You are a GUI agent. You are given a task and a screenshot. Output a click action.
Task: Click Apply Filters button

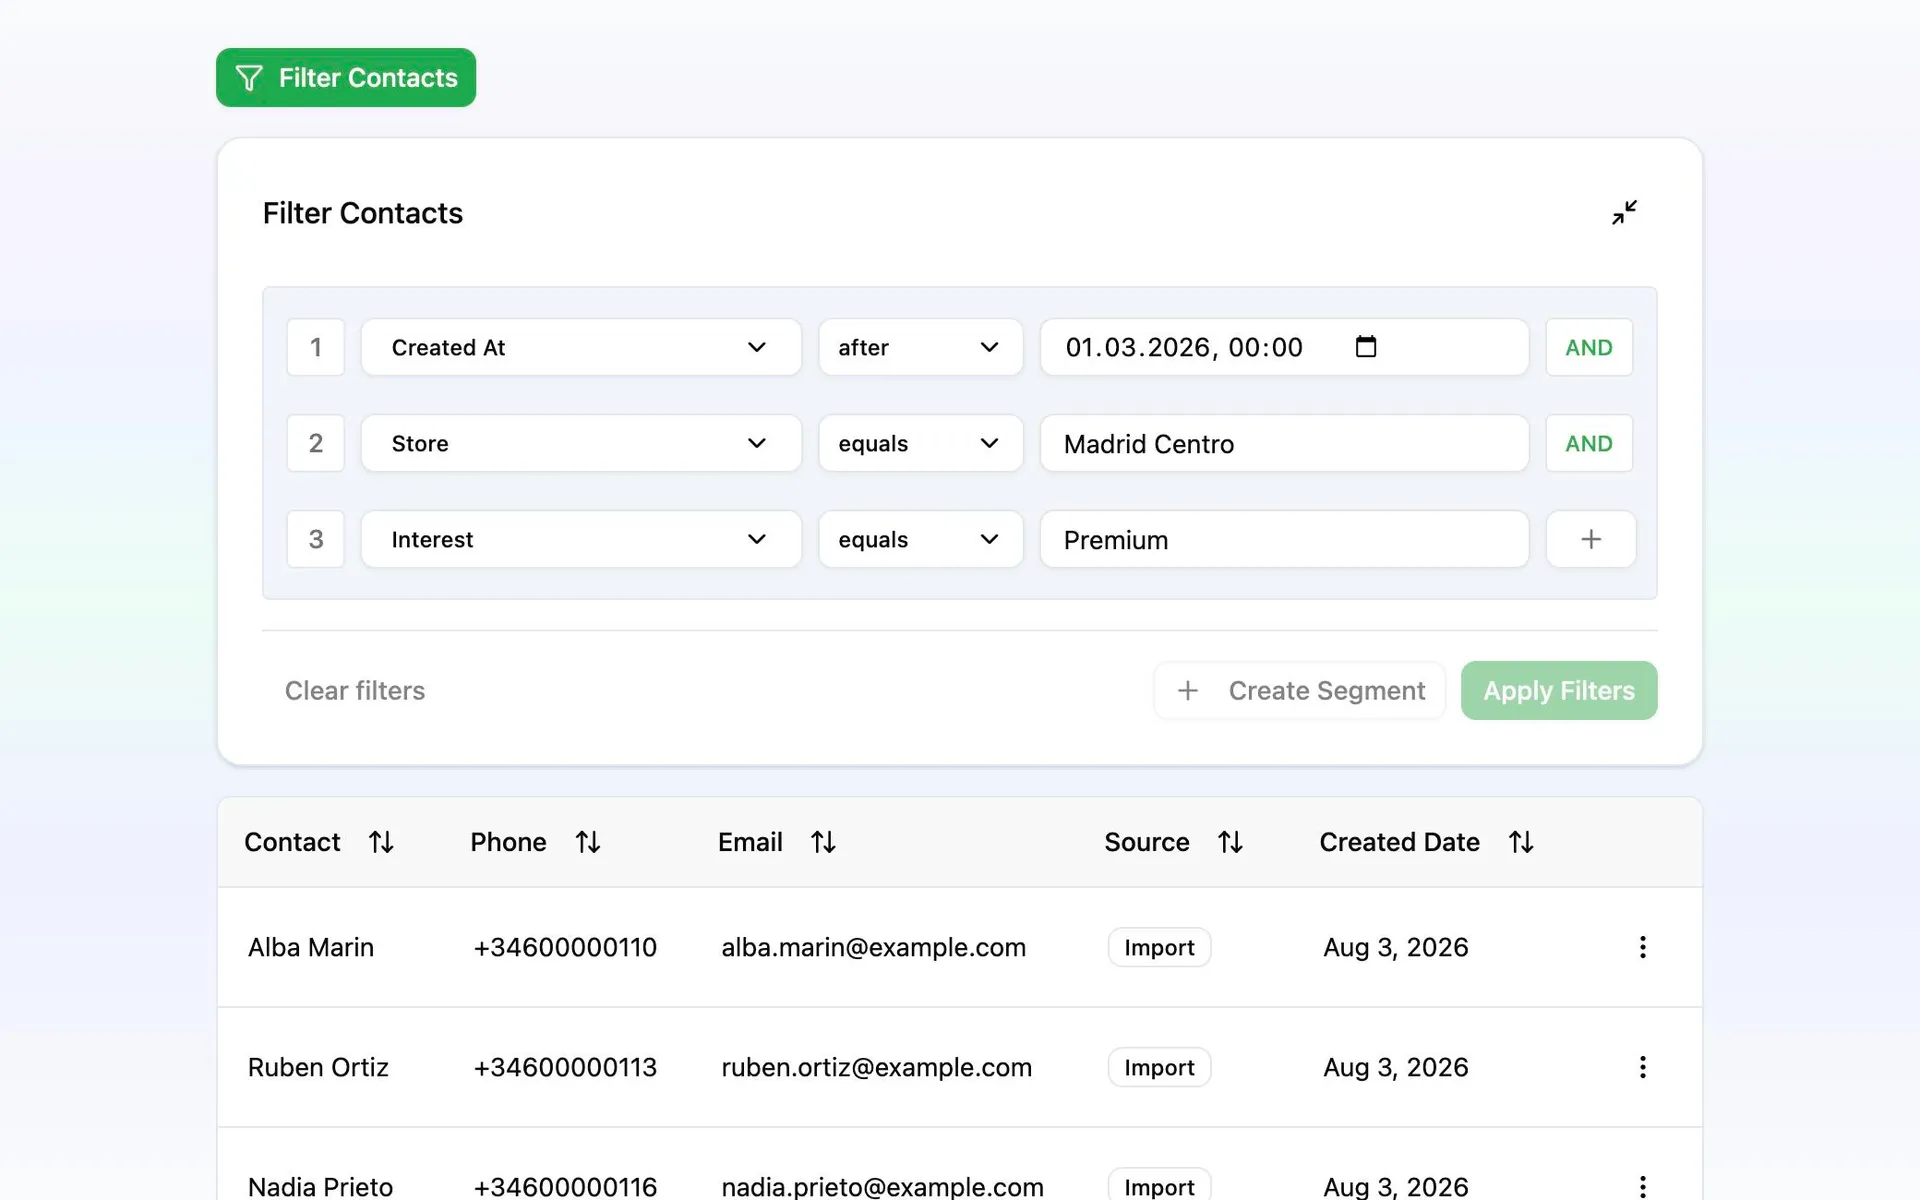coord(1559,690)
